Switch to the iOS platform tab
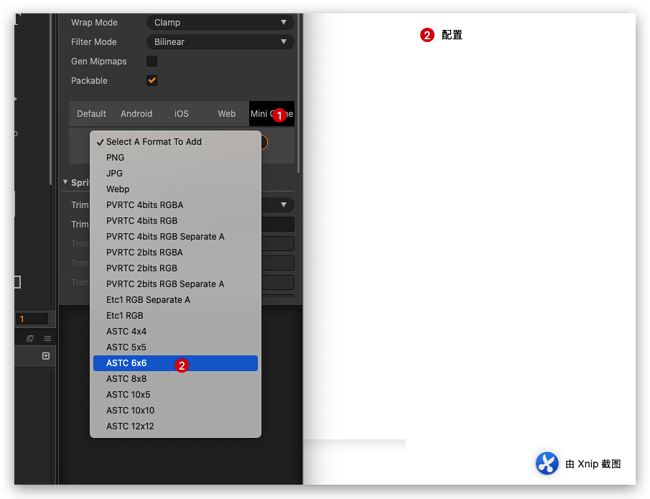Screen dimensions: 650x499 pyautogui.click(x=181, y=114)
